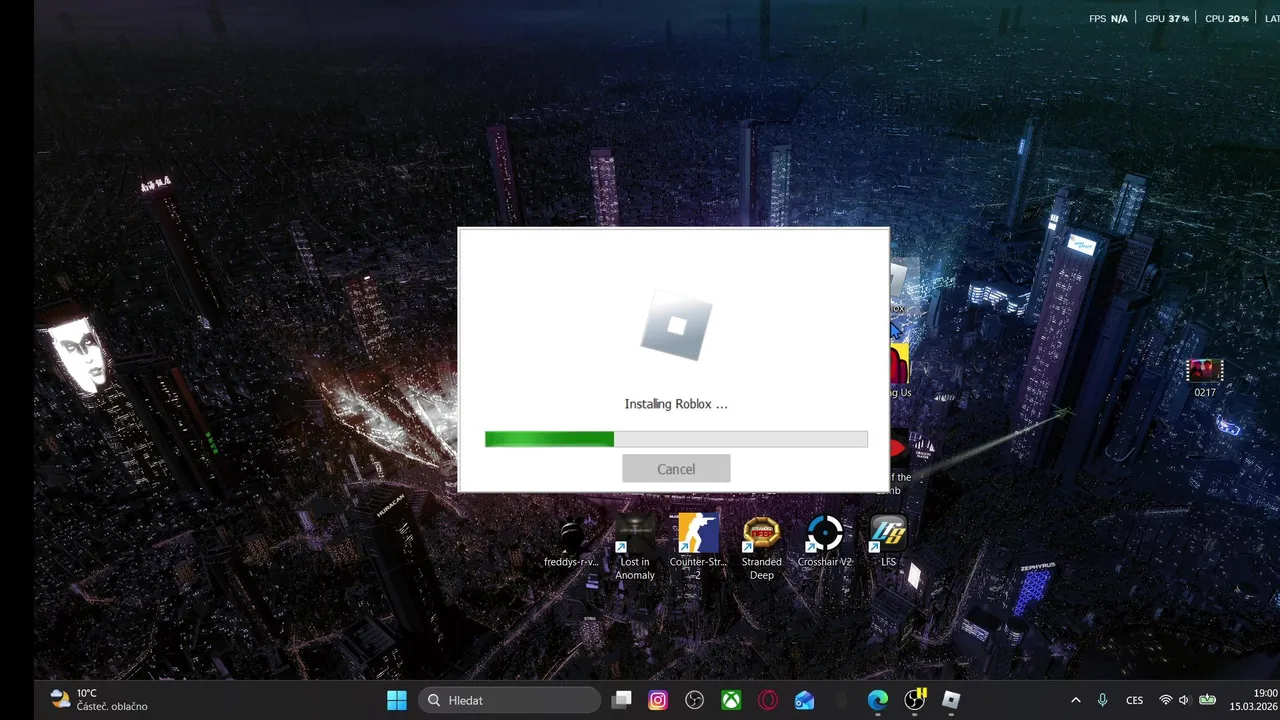
Task: Click the battery status tray icon
Action: tap(1208, 700)
